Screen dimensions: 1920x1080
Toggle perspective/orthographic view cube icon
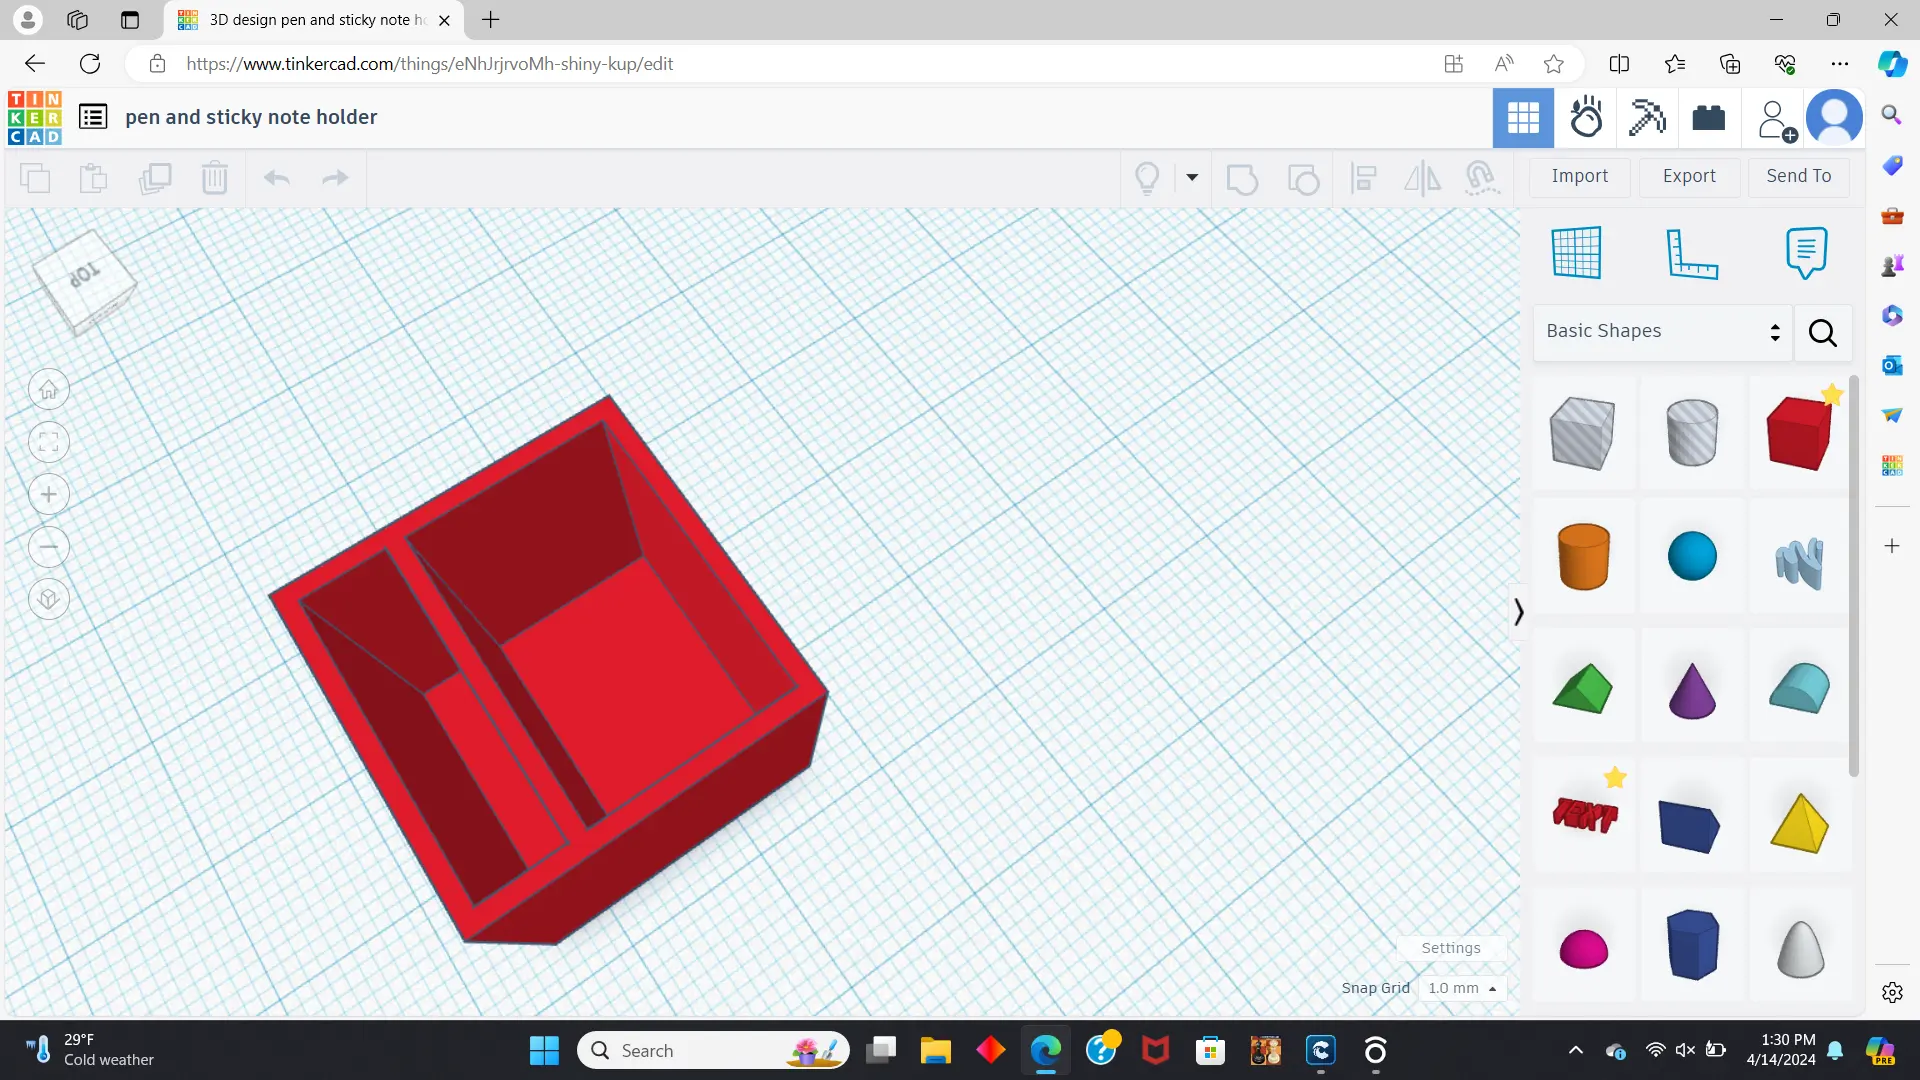[49, 600]
